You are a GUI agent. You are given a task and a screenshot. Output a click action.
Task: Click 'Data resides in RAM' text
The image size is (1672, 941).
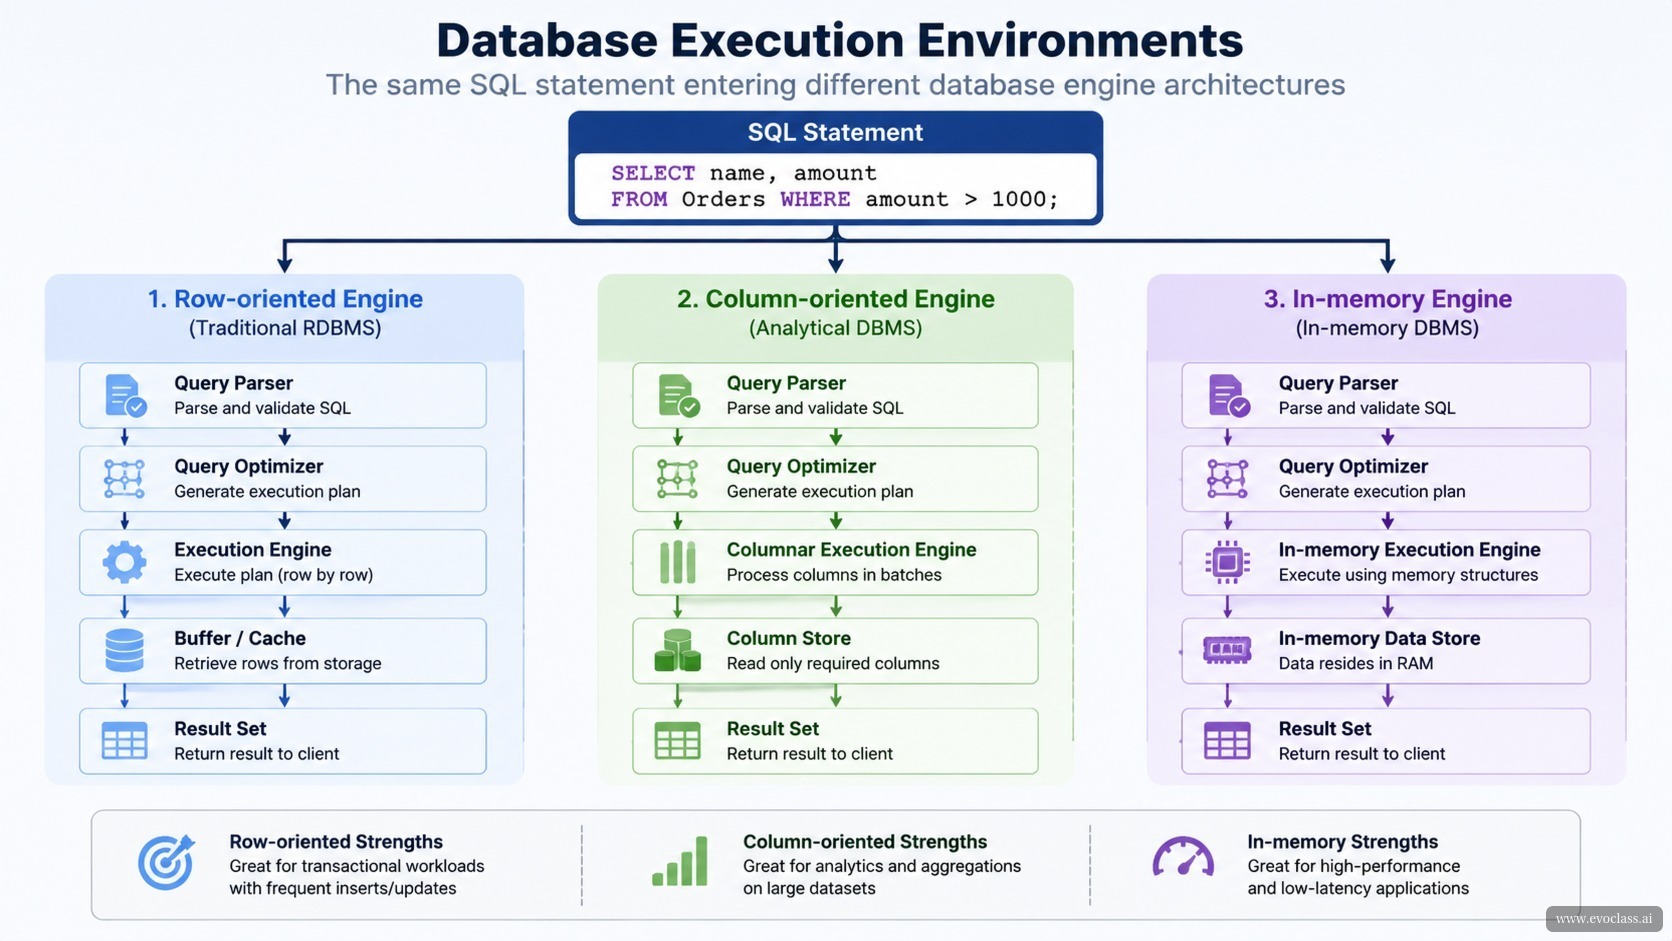(x=1356, y=663)
